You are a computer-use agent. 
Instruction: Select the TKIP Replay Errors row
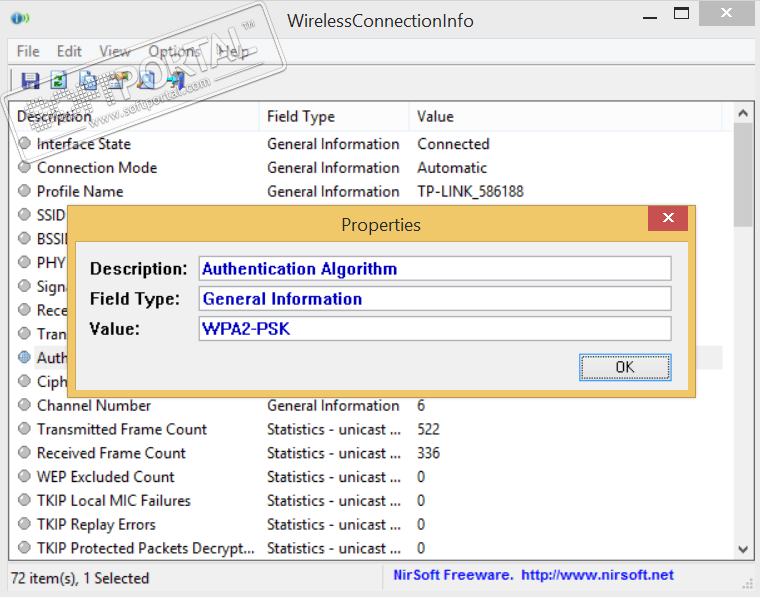[x=366, y=524]
